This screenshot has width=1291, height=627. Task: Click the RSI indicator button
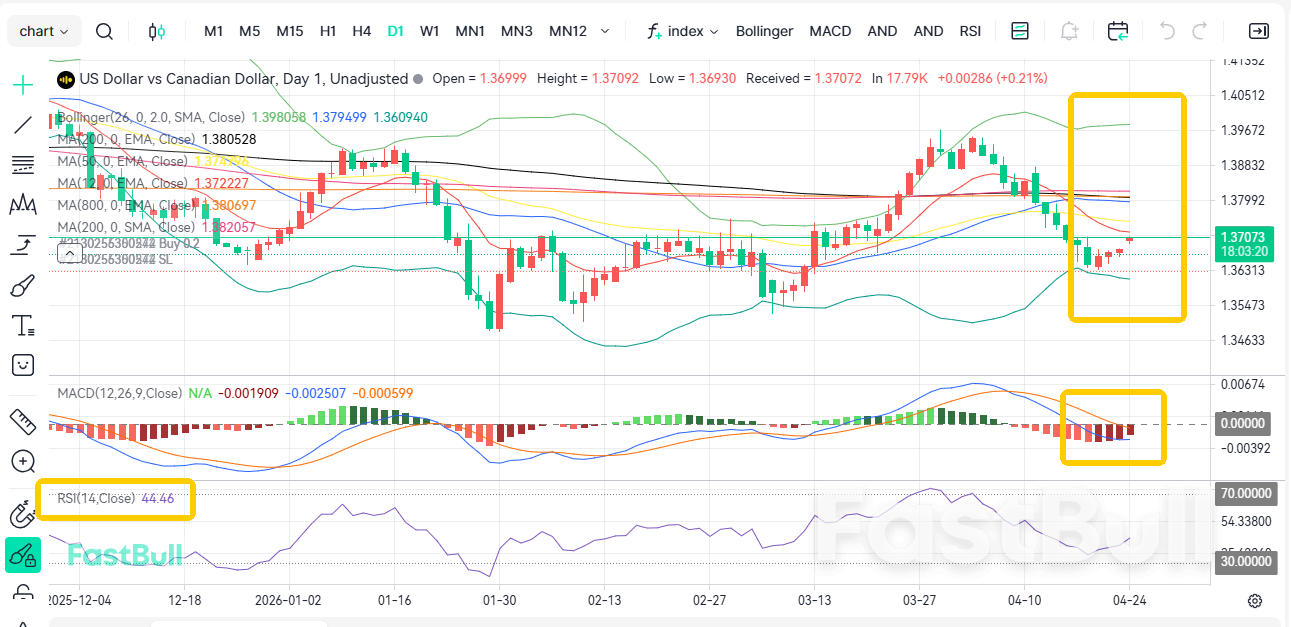click(970, 31)
